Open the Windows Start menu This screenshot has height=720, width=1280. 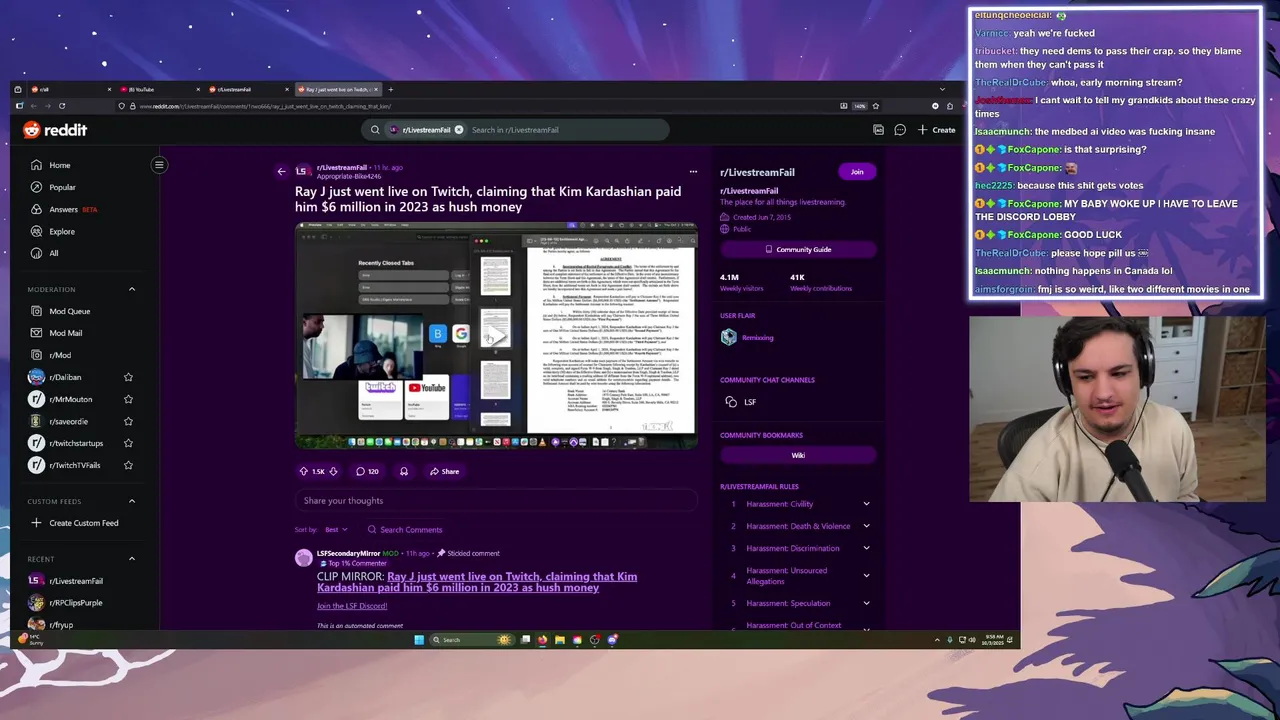pyautogui.click(x=419, y=640)
